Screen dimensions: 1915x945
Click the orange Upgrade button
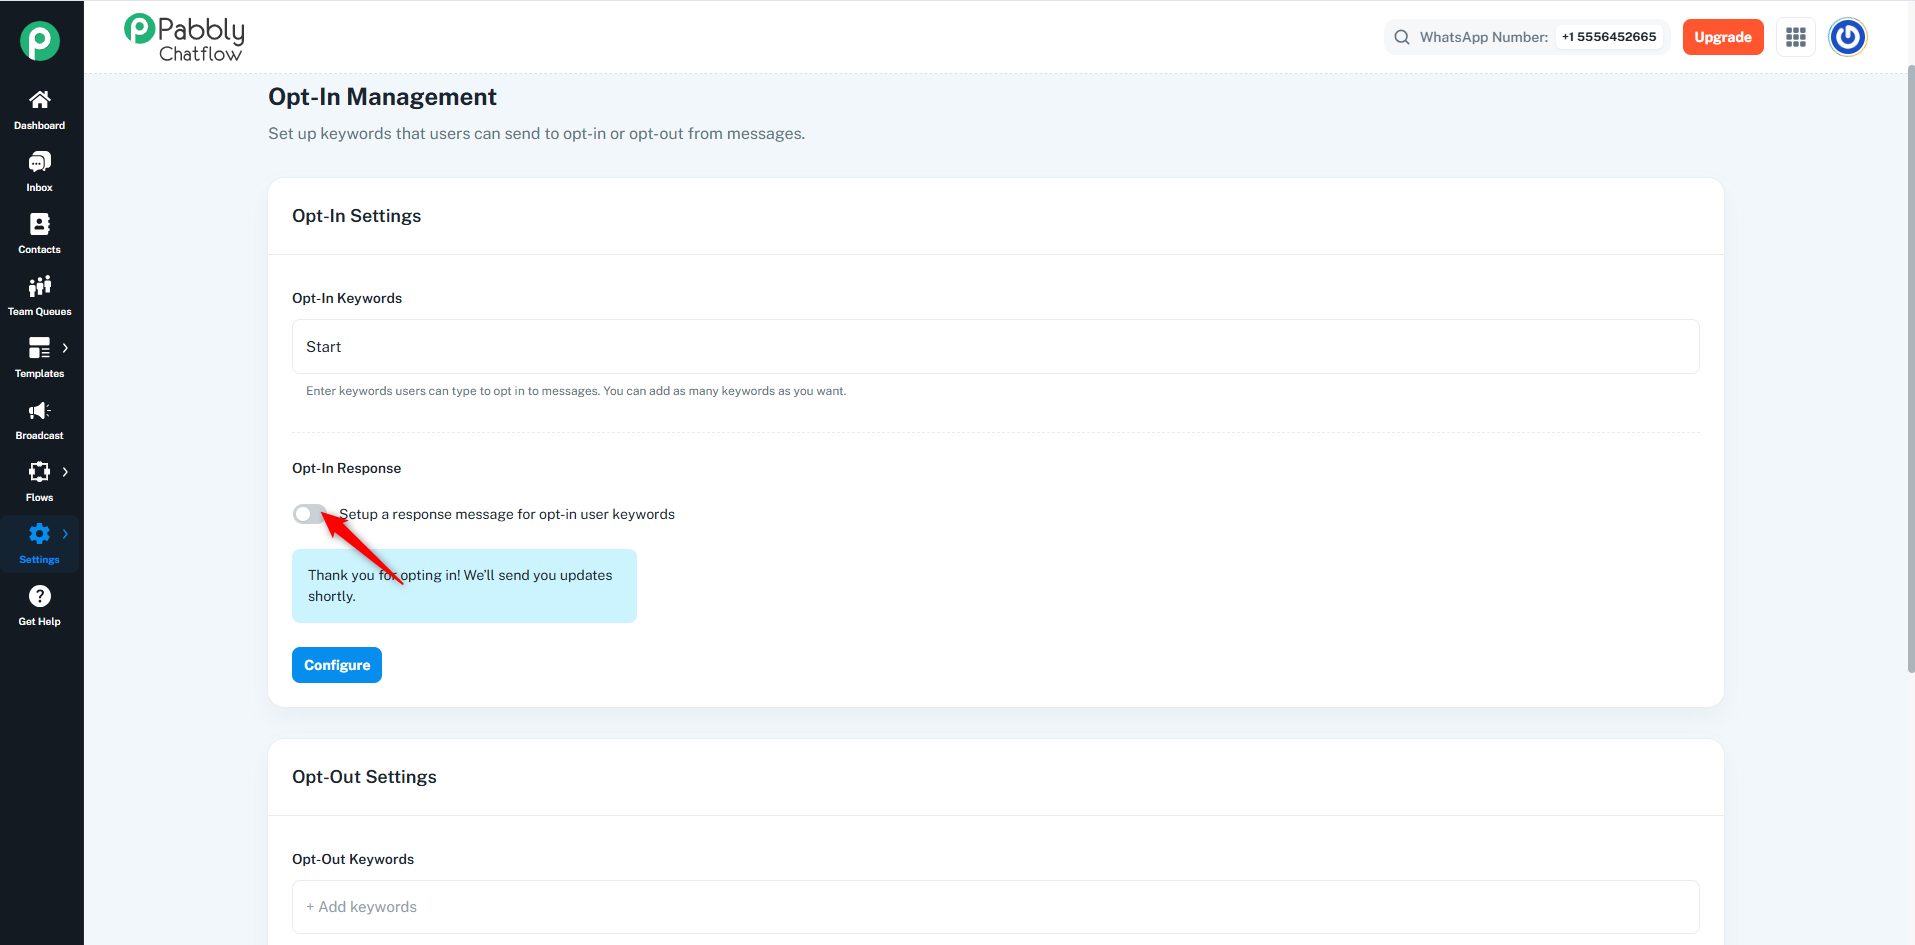(x=1722, y=37)
